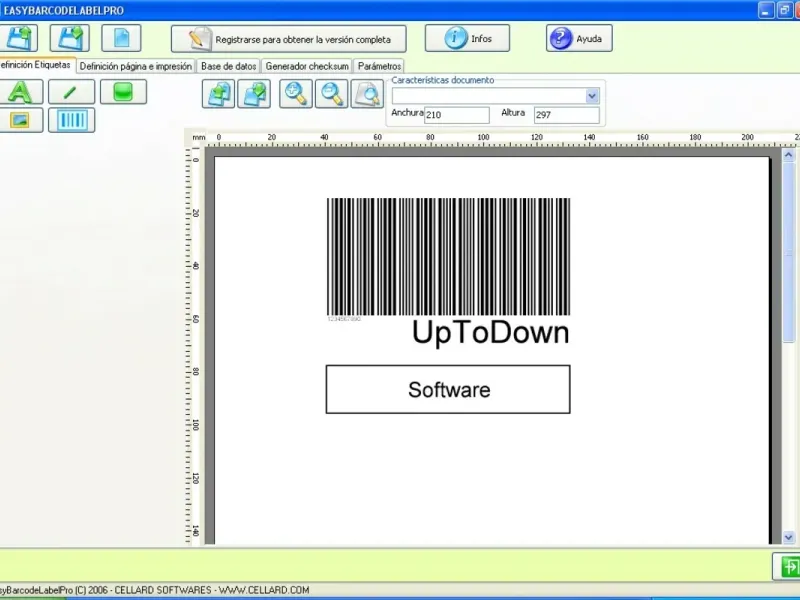Click the pages with green down arrow icon
Viewport: 800px width, 600px height.
tap(254, 94)
